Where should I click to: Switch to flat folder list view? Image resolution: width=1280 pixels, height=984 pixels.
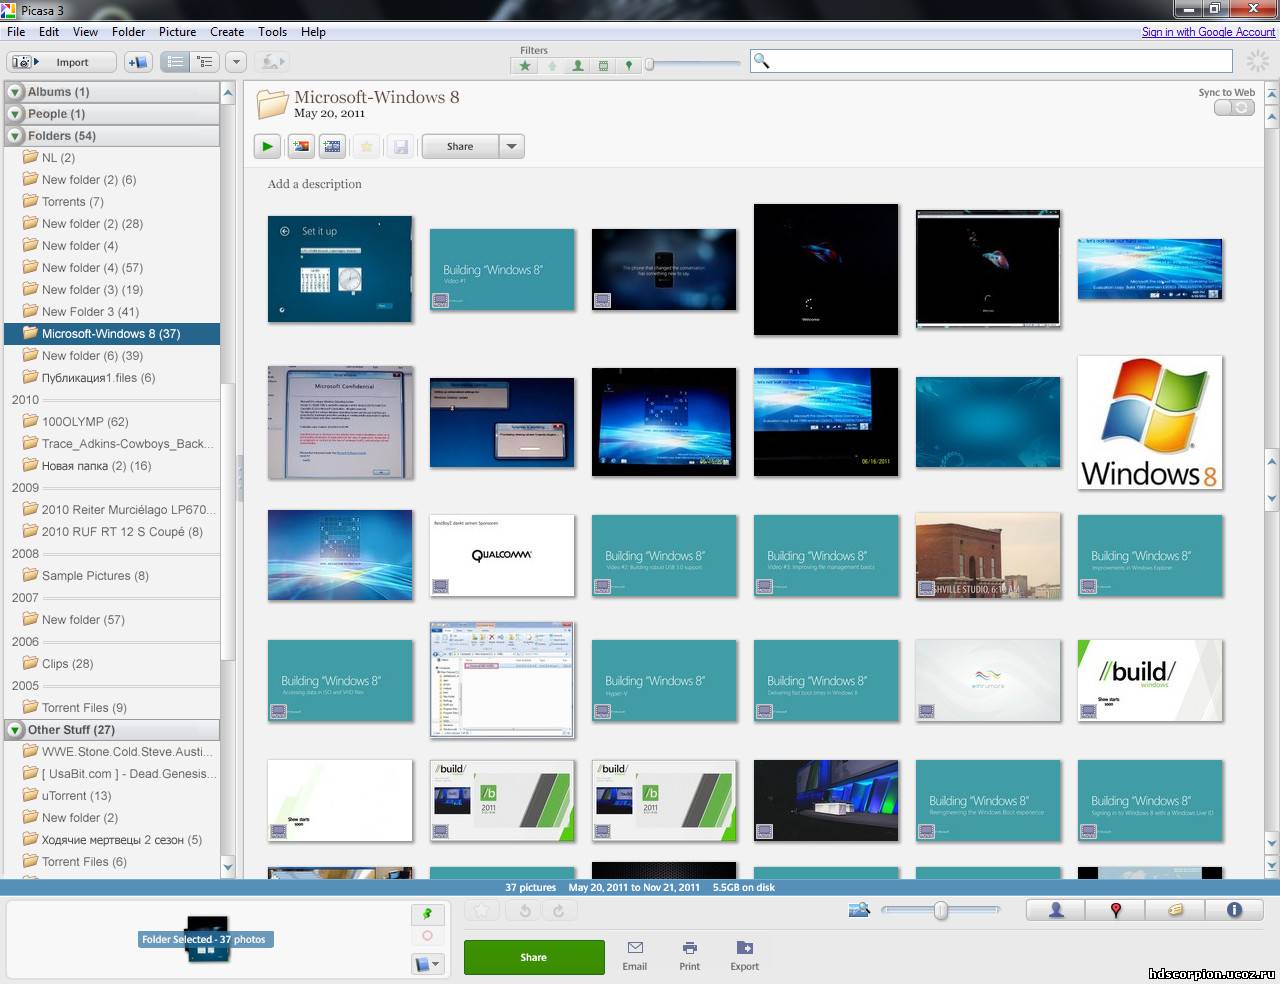[175, 62]
